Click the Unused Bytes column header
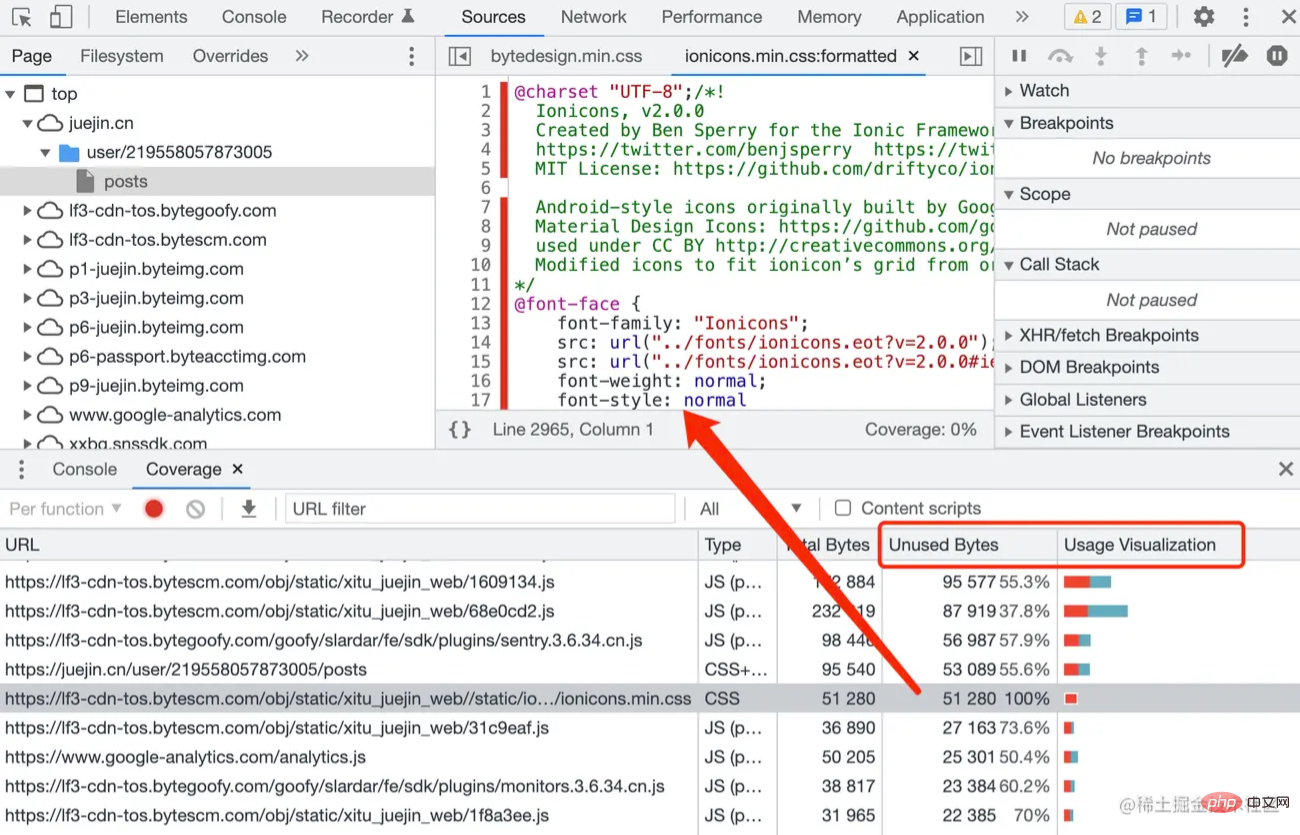Image resolution: width=1300 pixels, height=835 pixels. point(943,545)
